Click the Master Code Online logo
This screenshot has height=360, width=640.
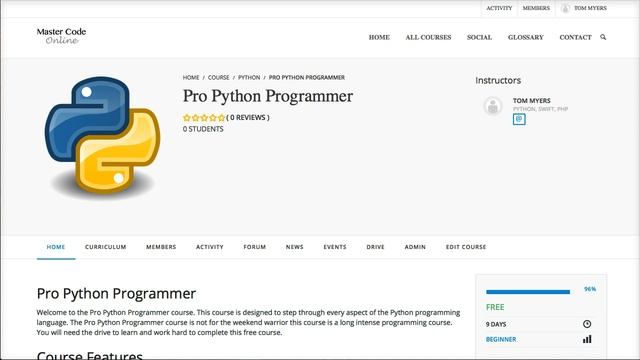click(x=61, y=36)
